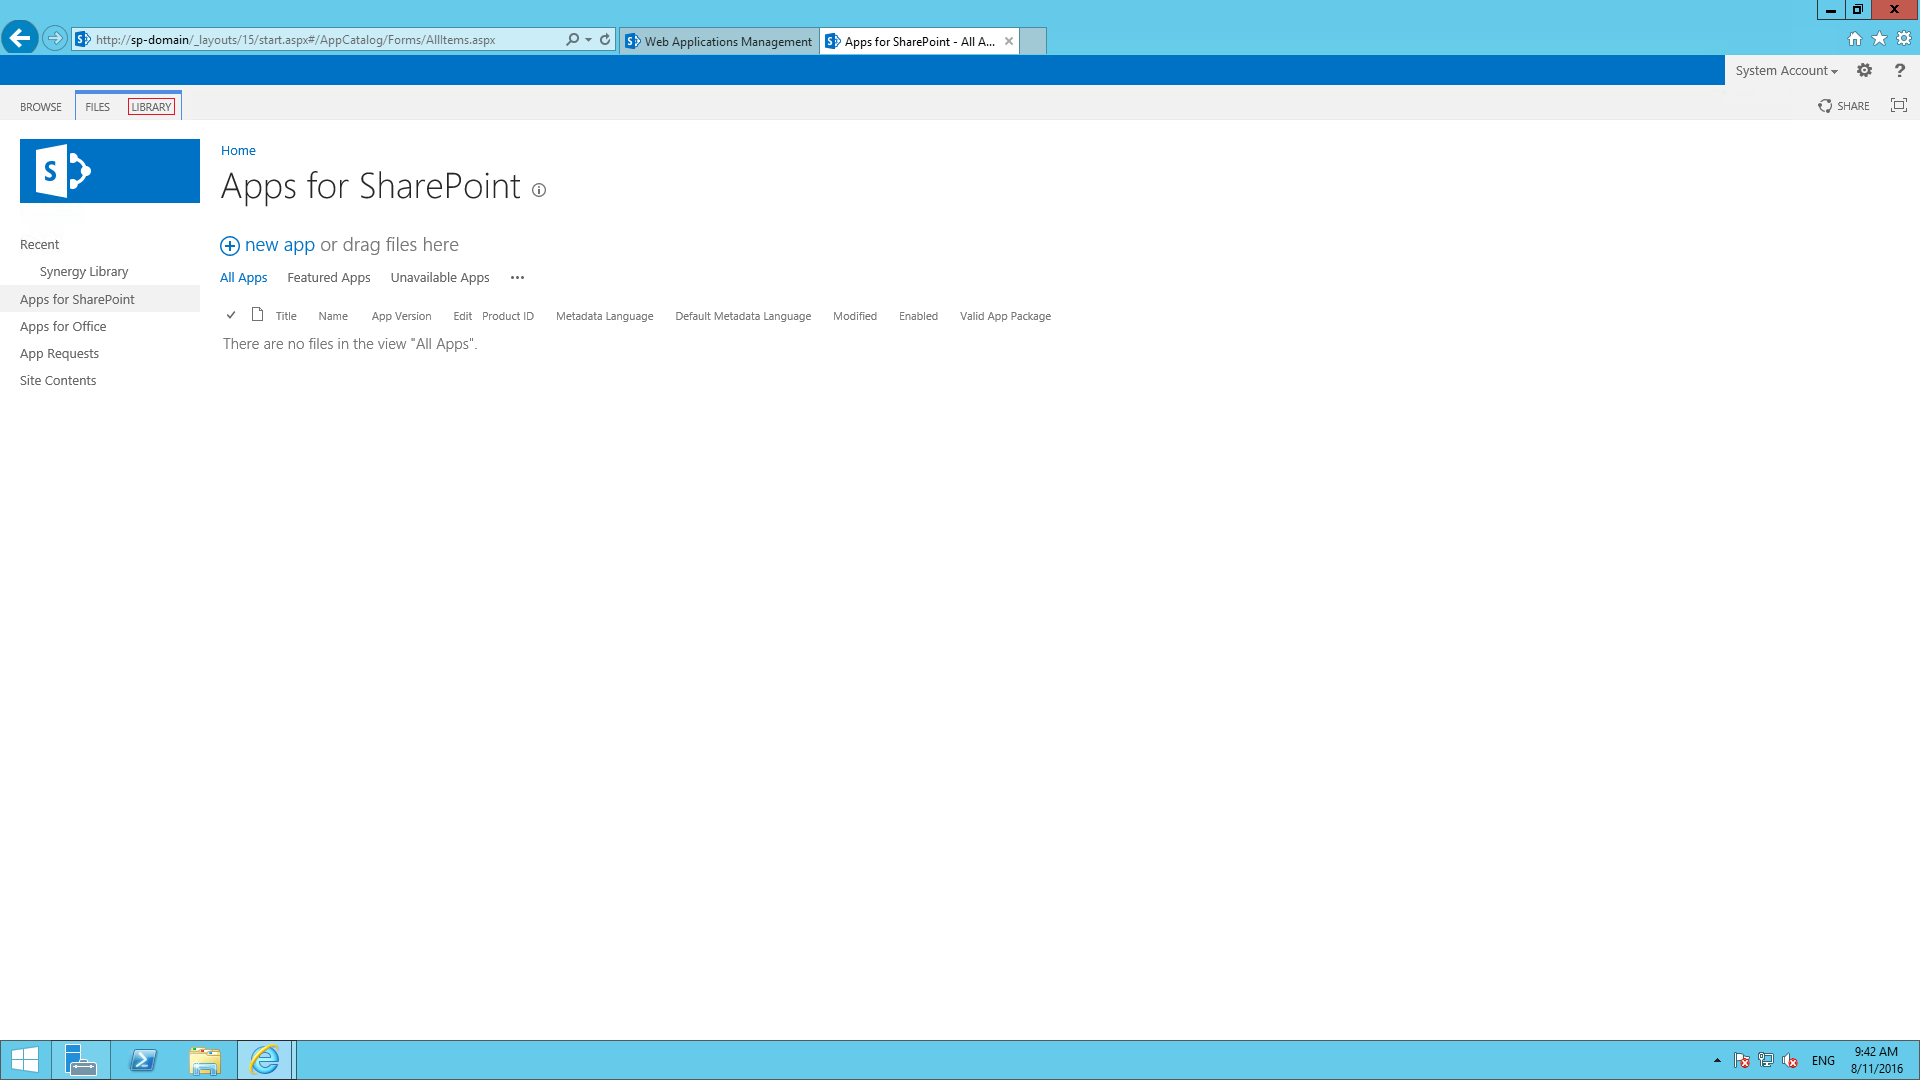The image size is (1920, 1080).
Task: Click the search magnifier in address bar
Action: coord(572,40)
